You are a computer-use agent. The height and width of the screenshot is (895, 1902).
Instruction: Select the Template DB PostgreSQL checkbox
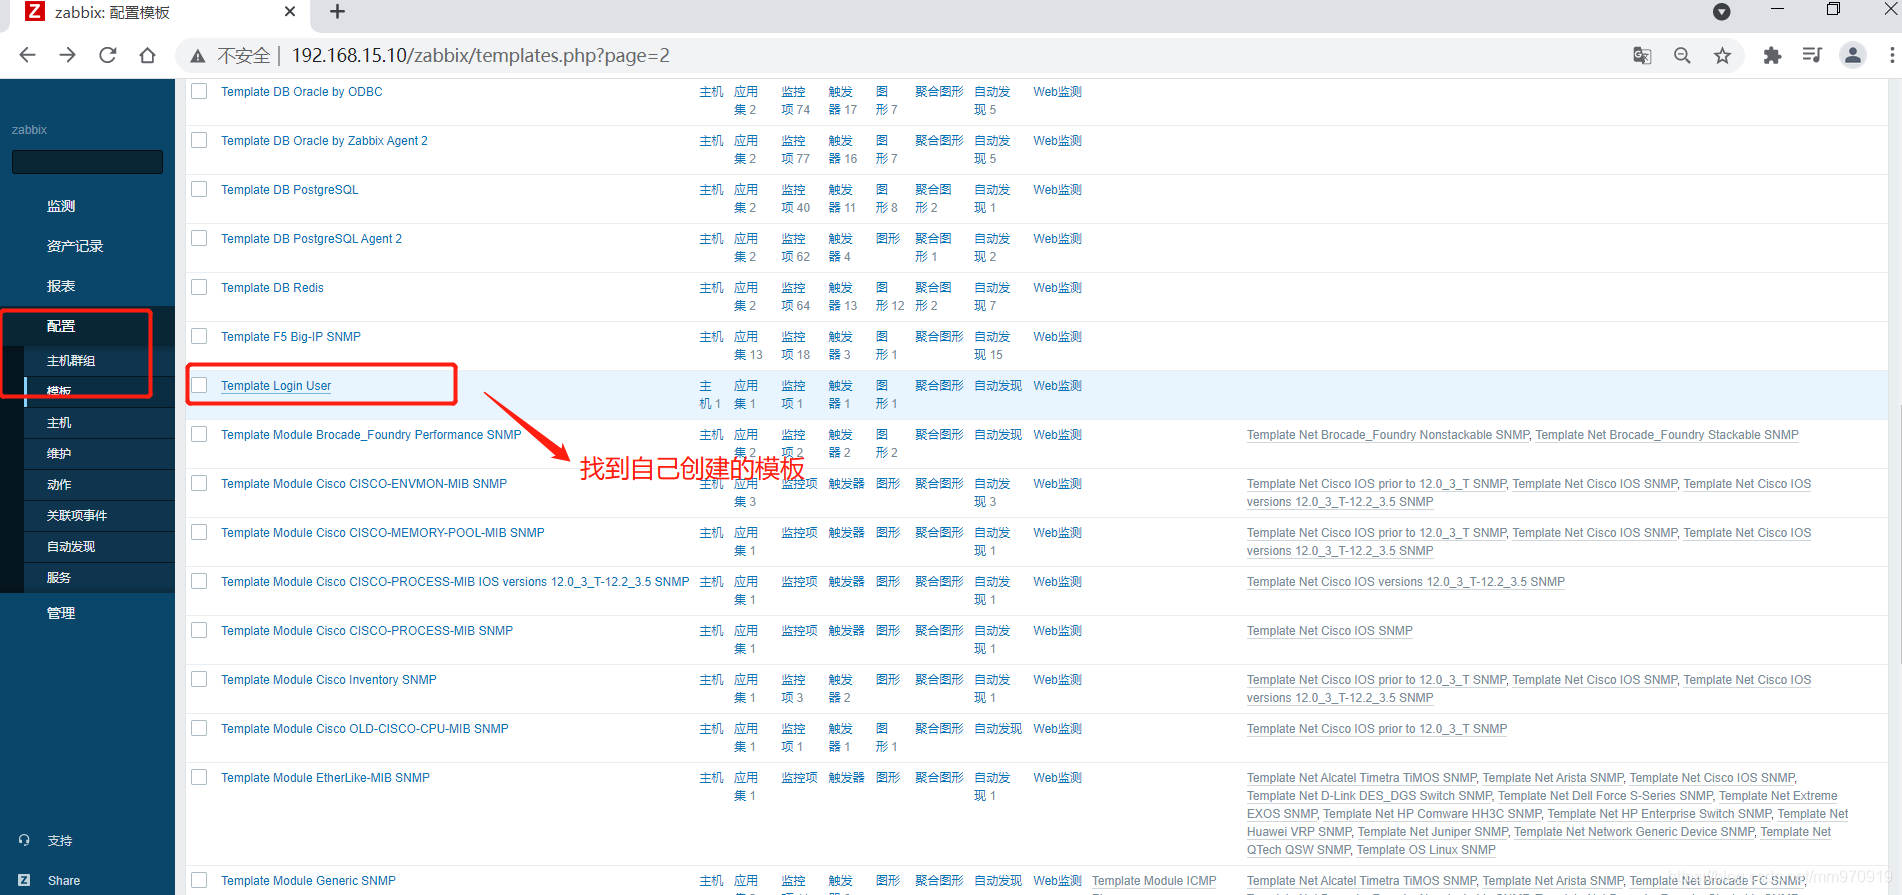pos(199,189)
